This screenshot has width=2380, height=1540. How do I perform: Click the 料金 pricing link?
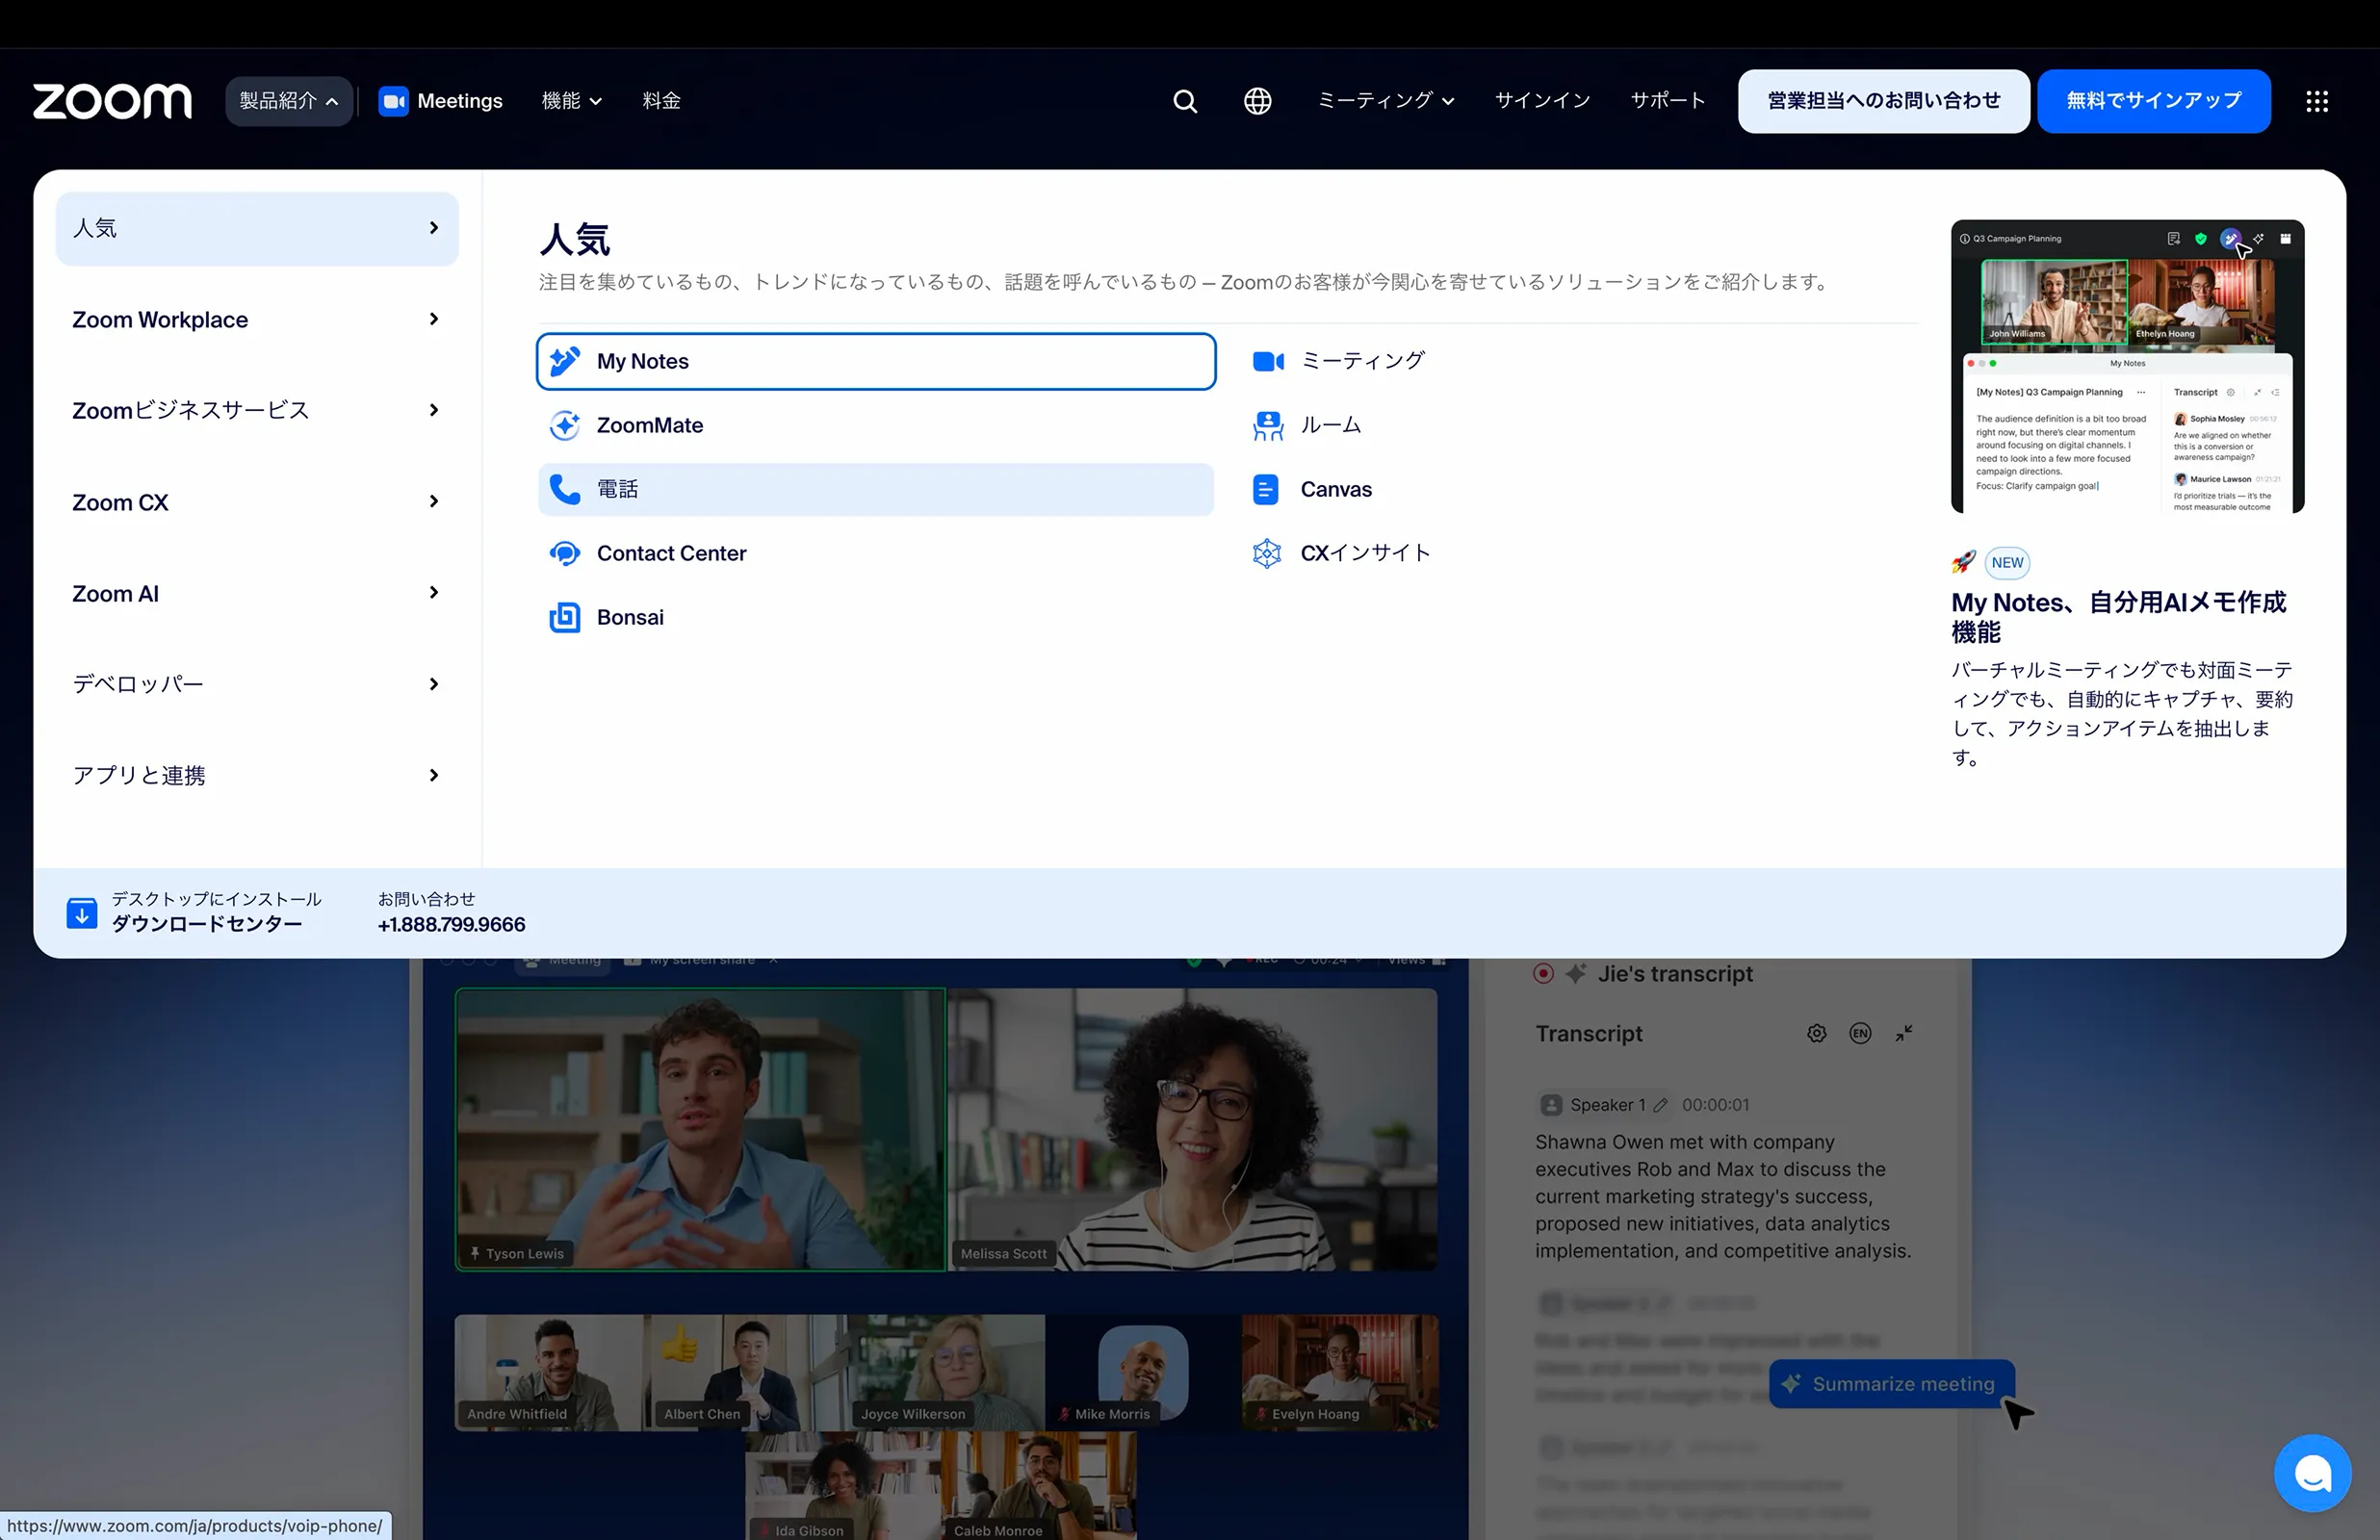pyautogui.click(x=661, y=101)
